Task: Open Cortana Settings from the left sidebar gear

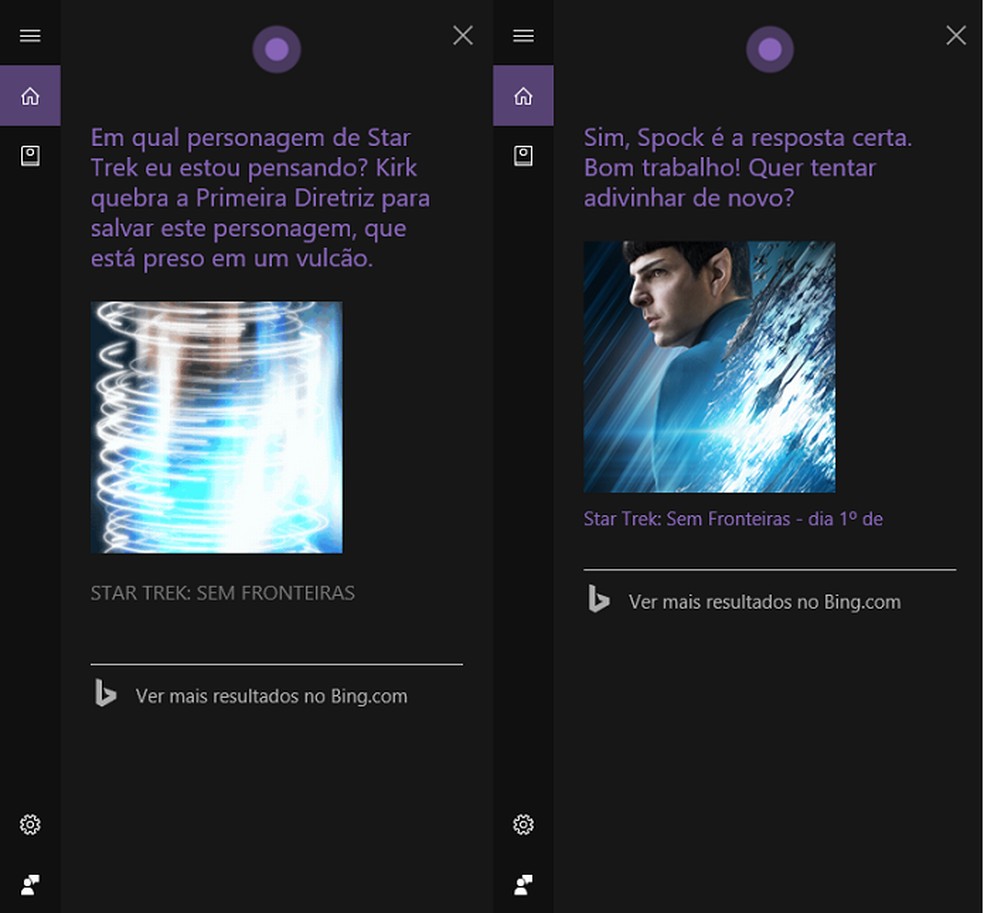Action: click(x=30, y=824)
